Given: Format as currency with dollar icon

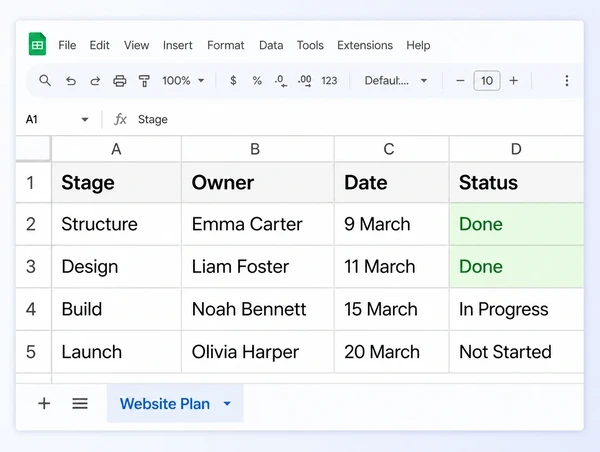Looking at the screenshot, I should coord(233,80).
